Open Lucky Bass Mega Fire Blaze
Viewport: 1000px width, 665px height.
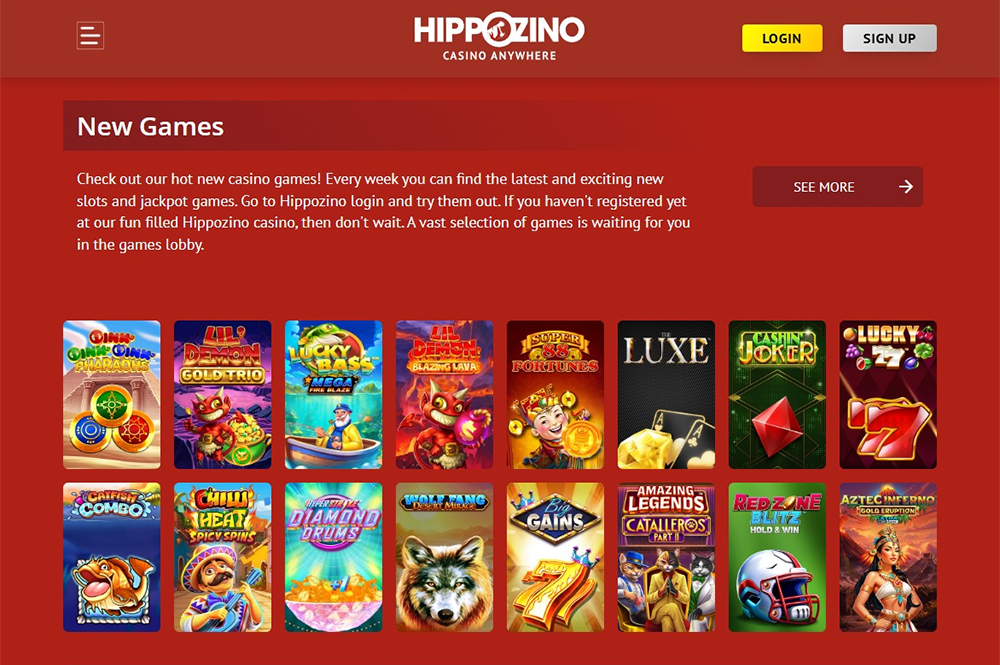pyautogui.click(x=334, y=395)
